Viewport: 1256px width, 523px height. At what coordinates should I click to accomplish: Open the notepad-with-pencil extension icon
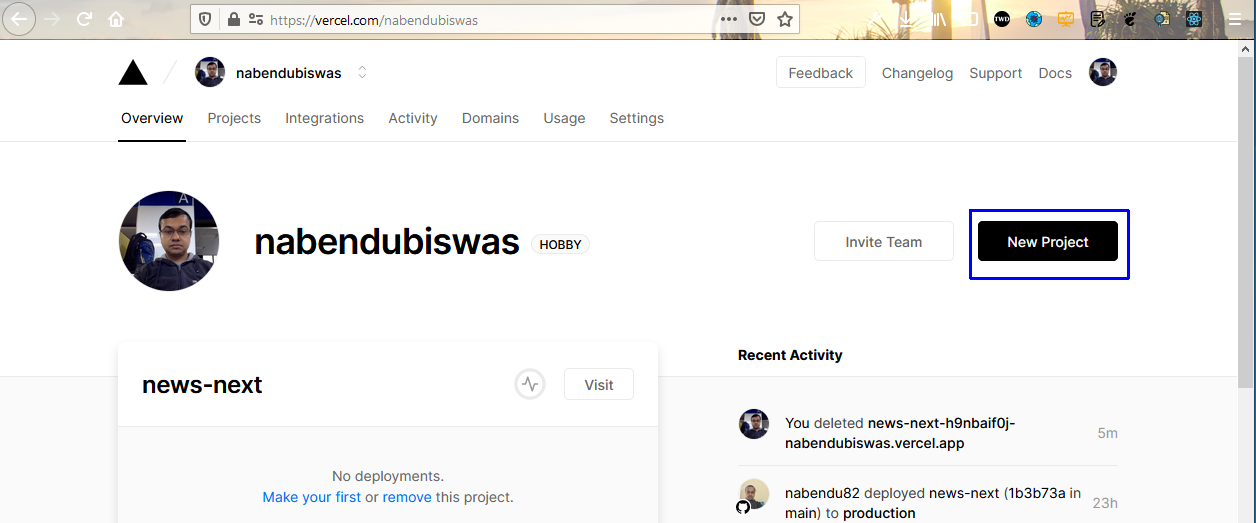tap(1098, 19)
